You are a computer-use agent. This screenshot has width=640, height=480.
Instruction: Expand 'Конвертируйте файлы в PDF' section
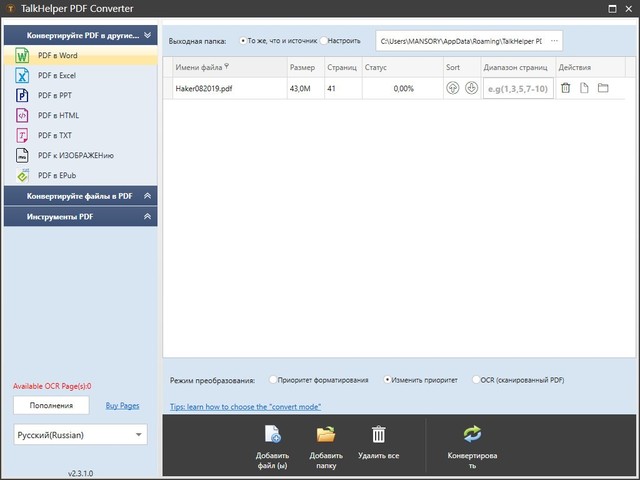[x=80, y=196]
